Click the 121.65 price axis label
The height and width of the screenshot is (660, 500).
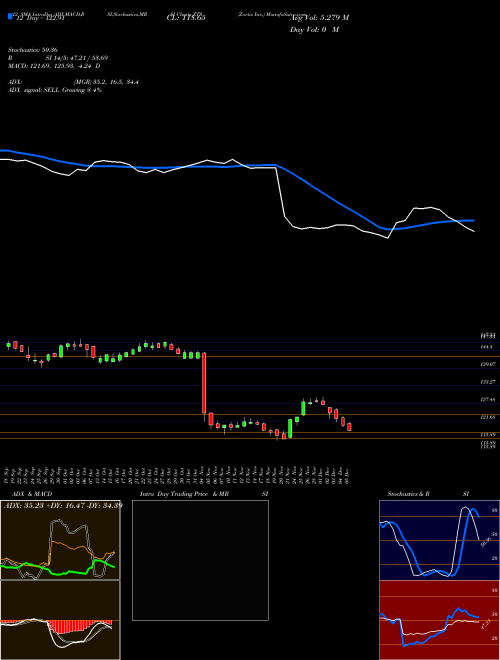click(487, 417)
